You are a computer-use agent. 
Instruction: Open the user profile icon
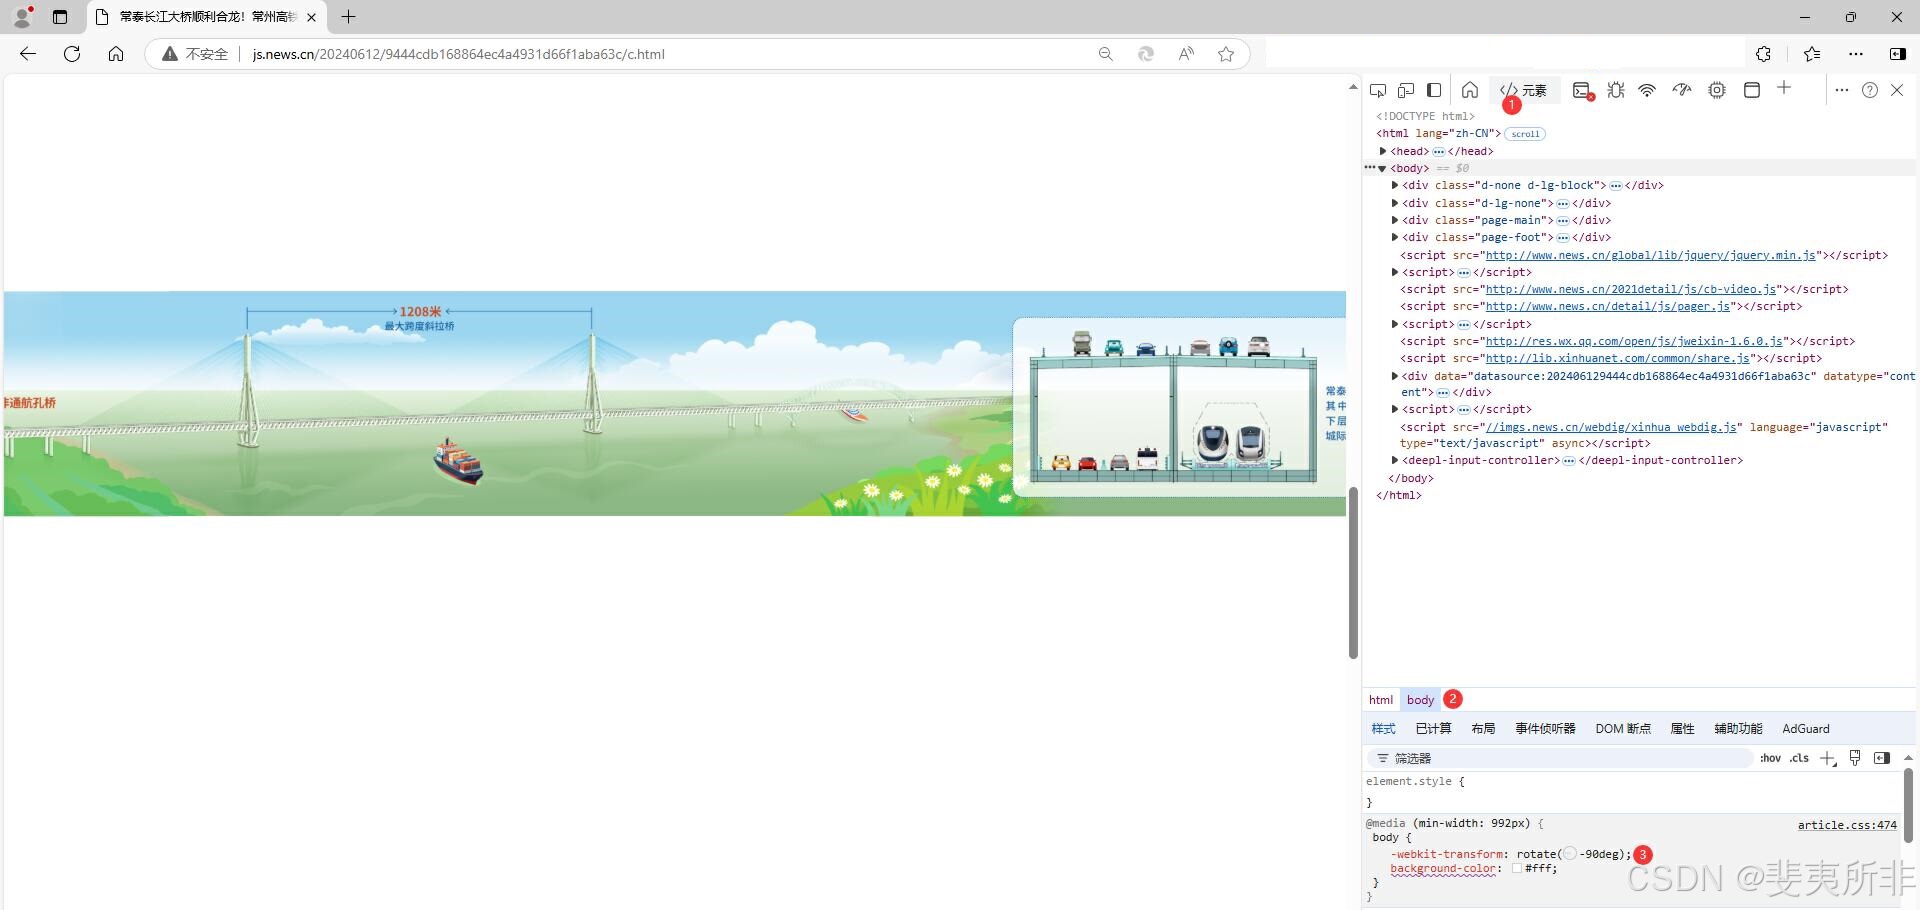tap(22, 17)
